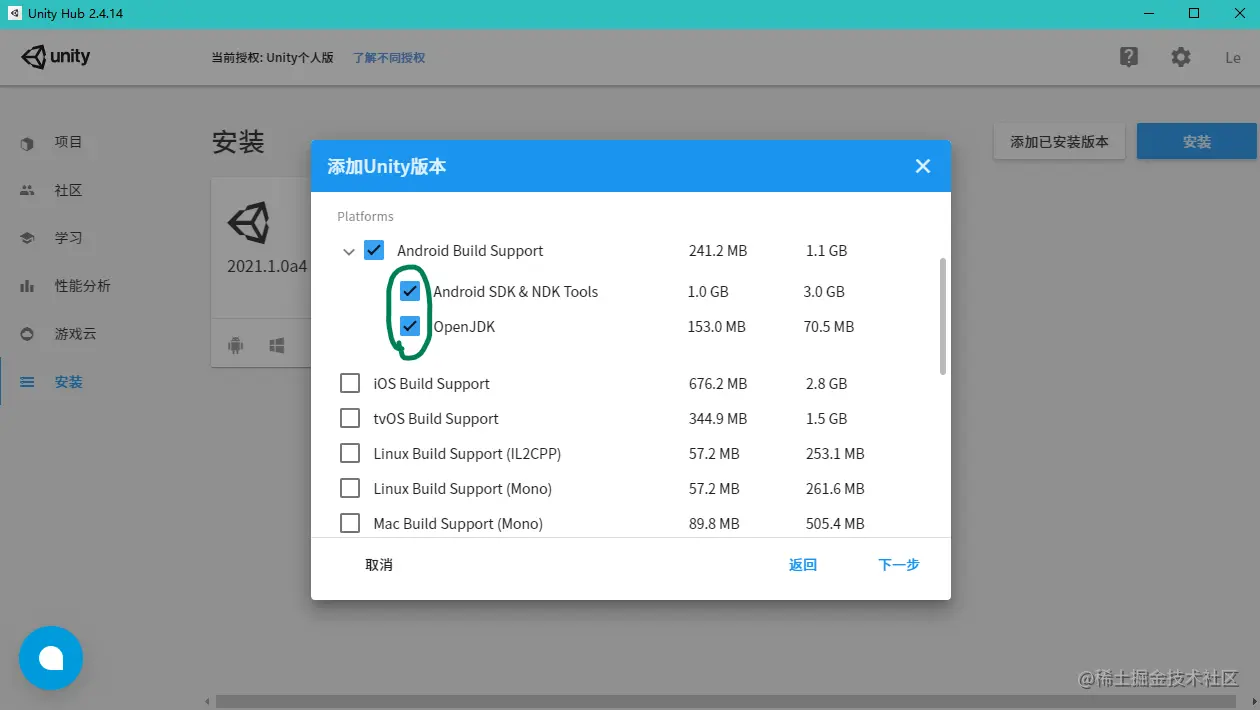Click the 344.9 MB tvOS download size
This screenshot has width=1260, height=710.
coord(718,419)
